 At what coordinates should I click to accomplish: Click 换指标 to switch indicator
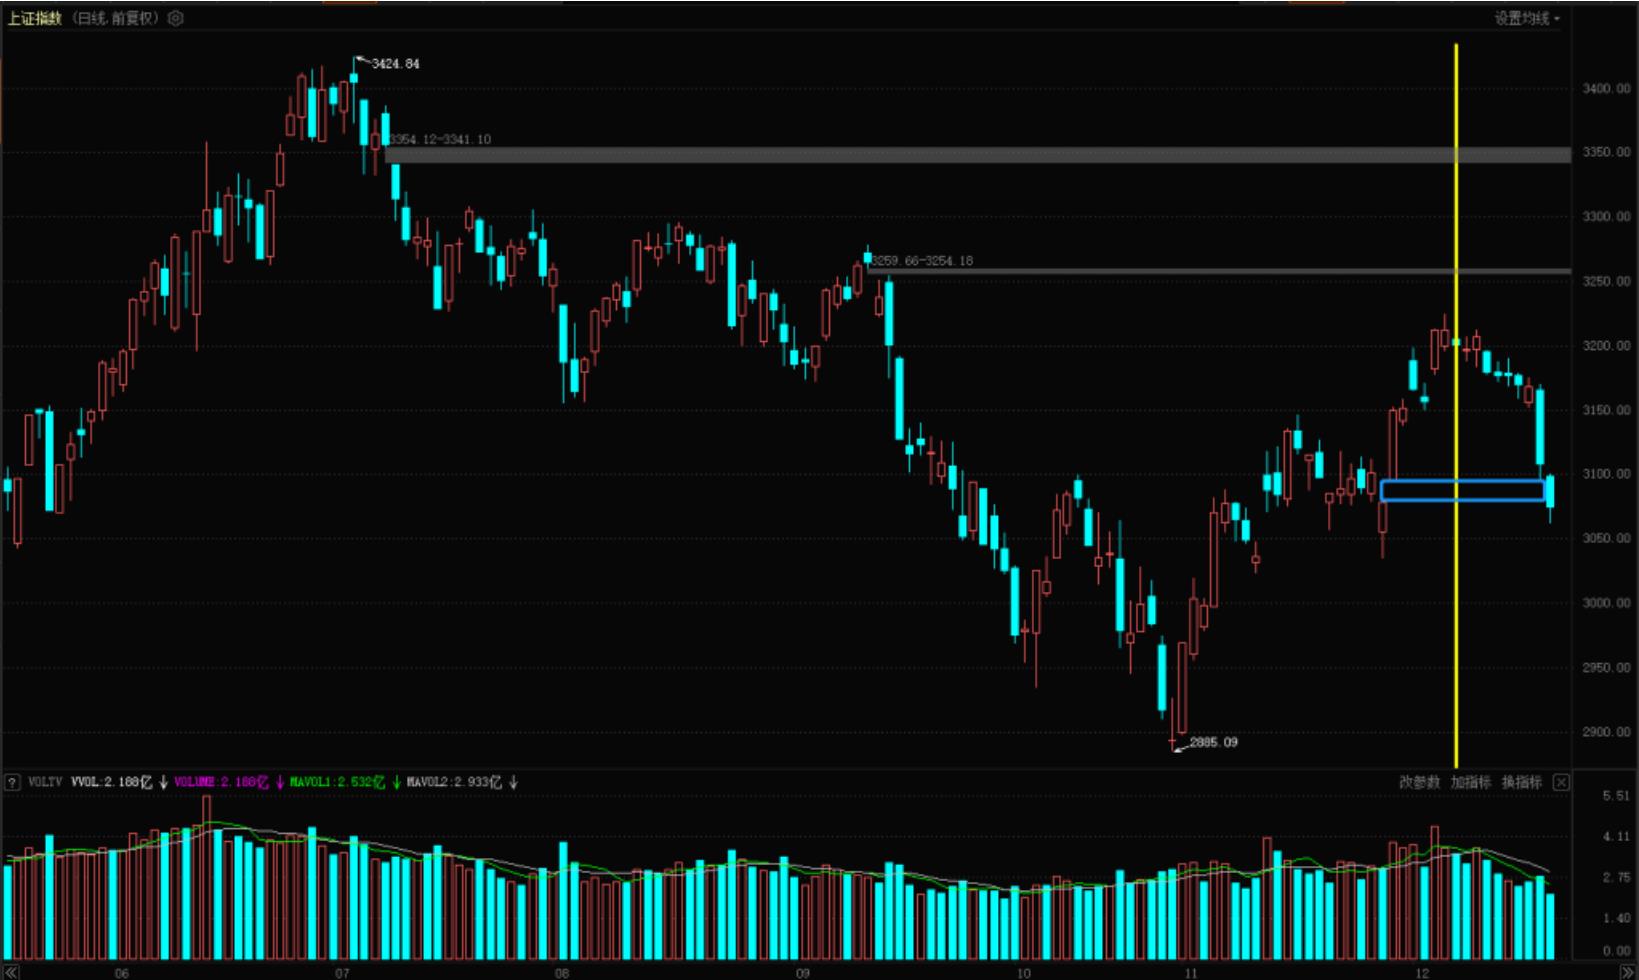pyautogui.click(x=1522, y=782)
